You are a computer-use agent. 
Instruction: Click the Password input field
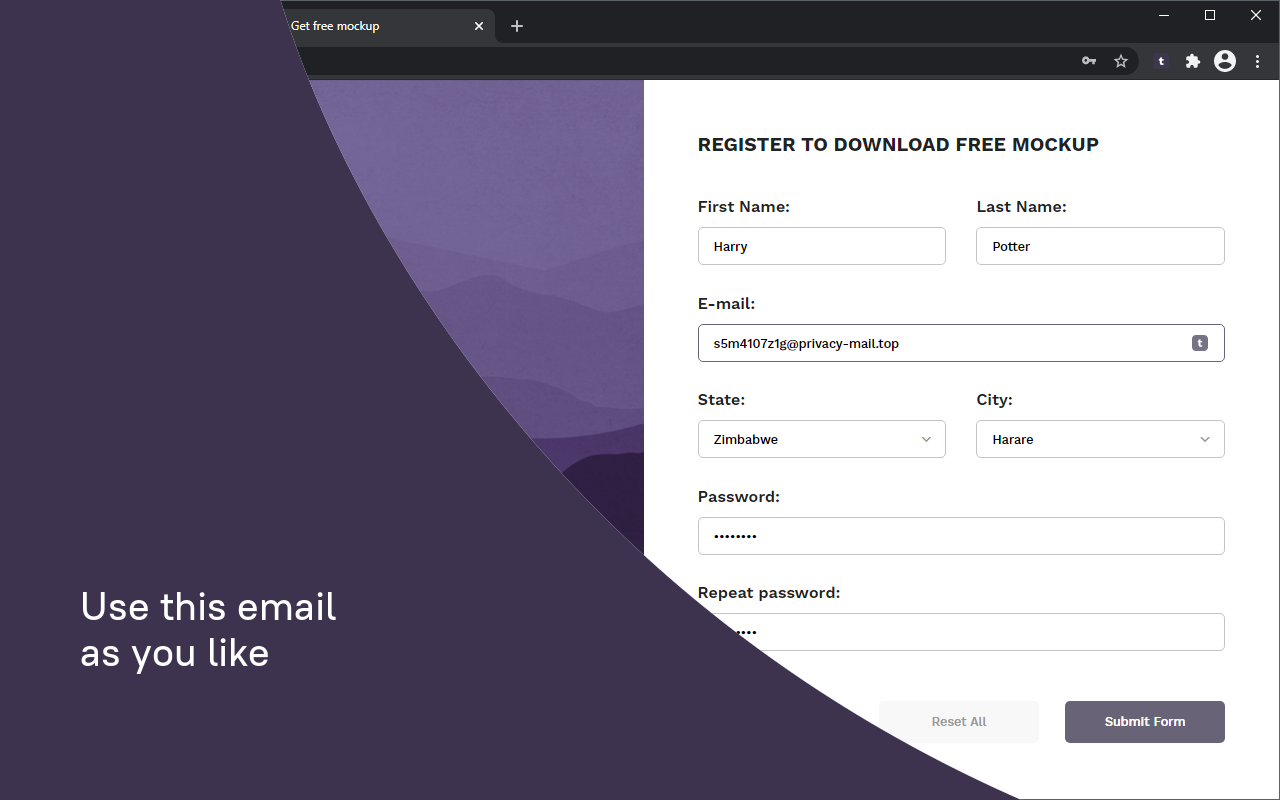(x=960, y=536)
